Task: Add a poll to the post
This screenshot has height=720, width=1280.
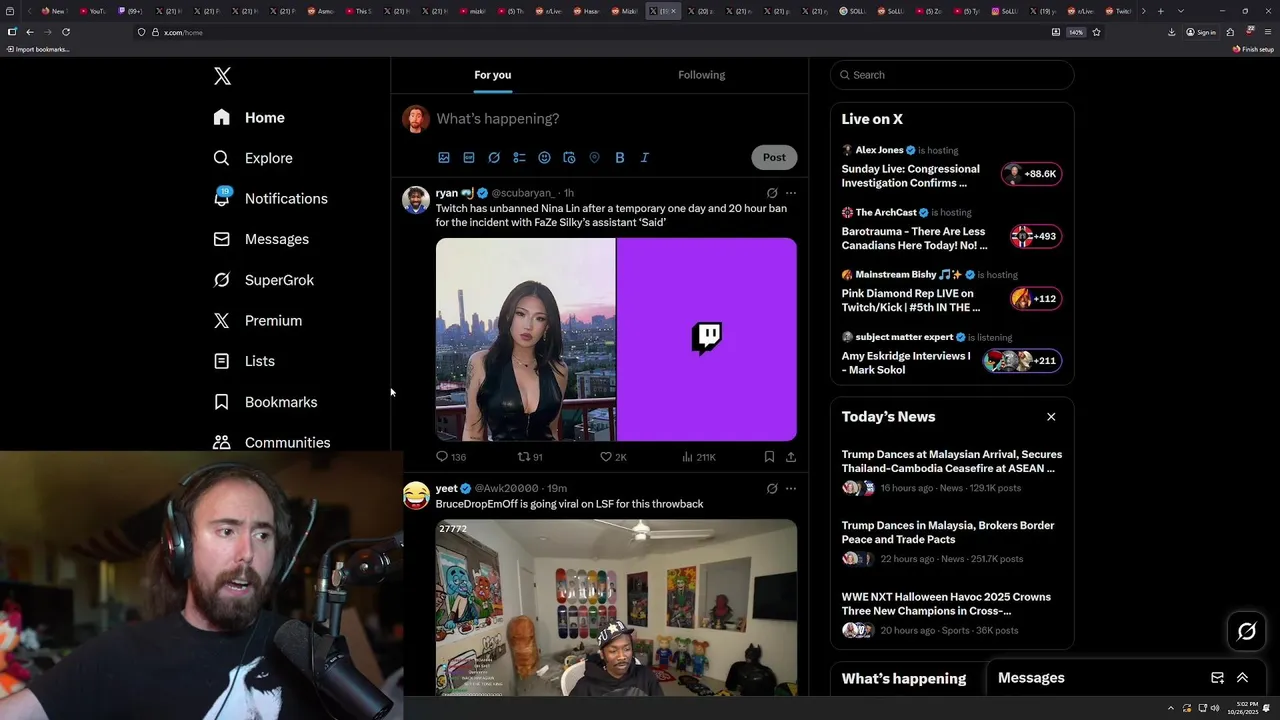Action: click(519, 158)
